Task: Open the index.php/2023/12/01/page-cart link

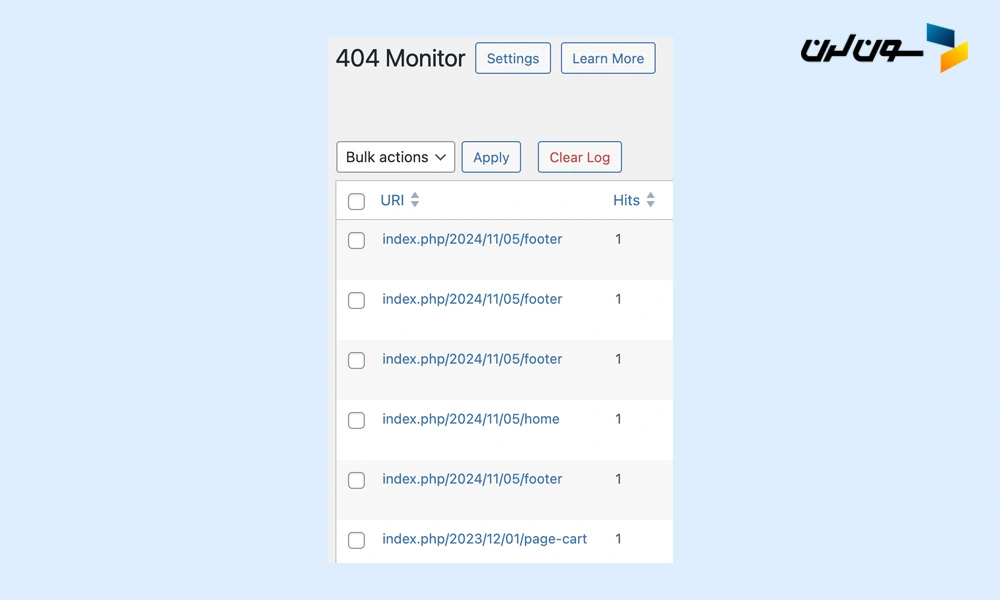Action: click(x=485, y=539)
